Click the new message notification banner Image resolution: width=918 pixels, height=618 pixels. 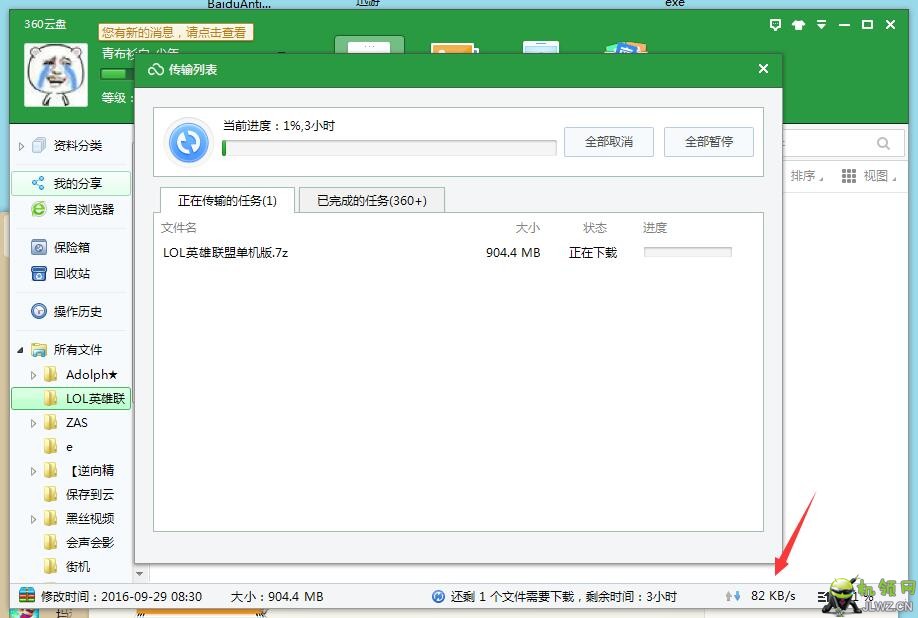(176, 32)
